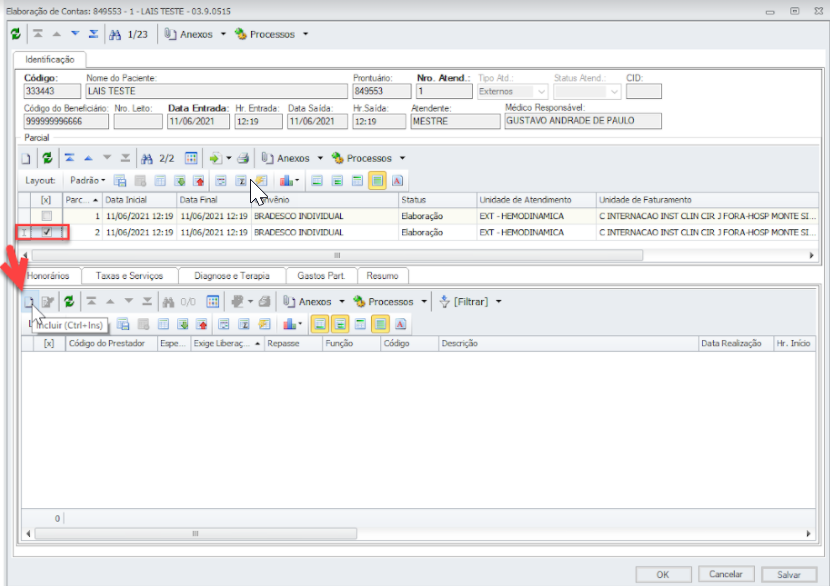
Task: Switch to Diagnose e Terapia tab
Action: (x=232, y=276)
